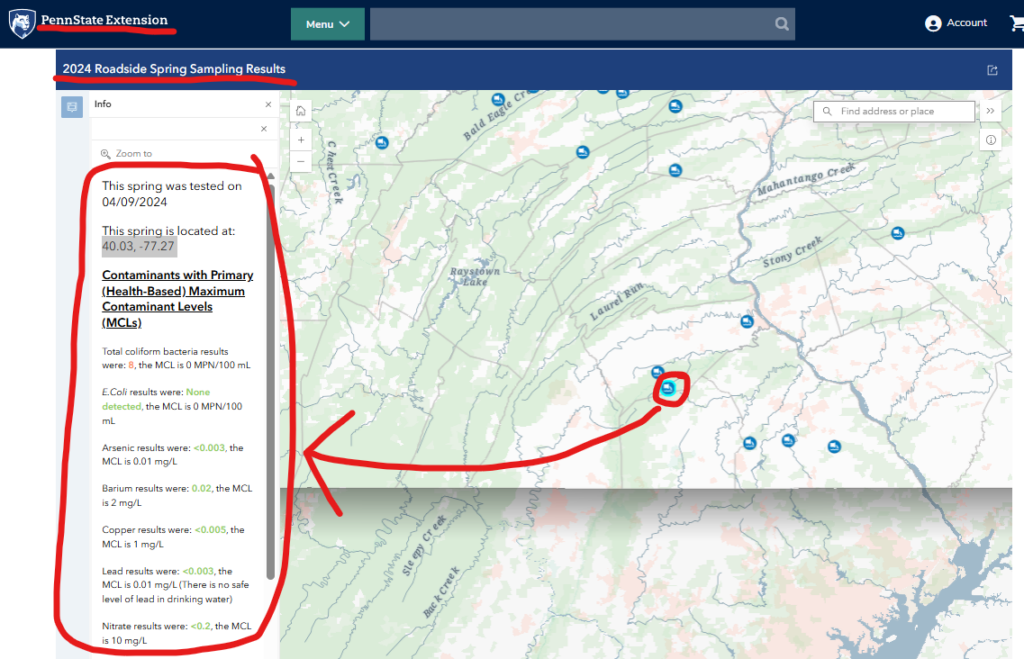Click the Total coliform bacteria result line

point(176,358)
